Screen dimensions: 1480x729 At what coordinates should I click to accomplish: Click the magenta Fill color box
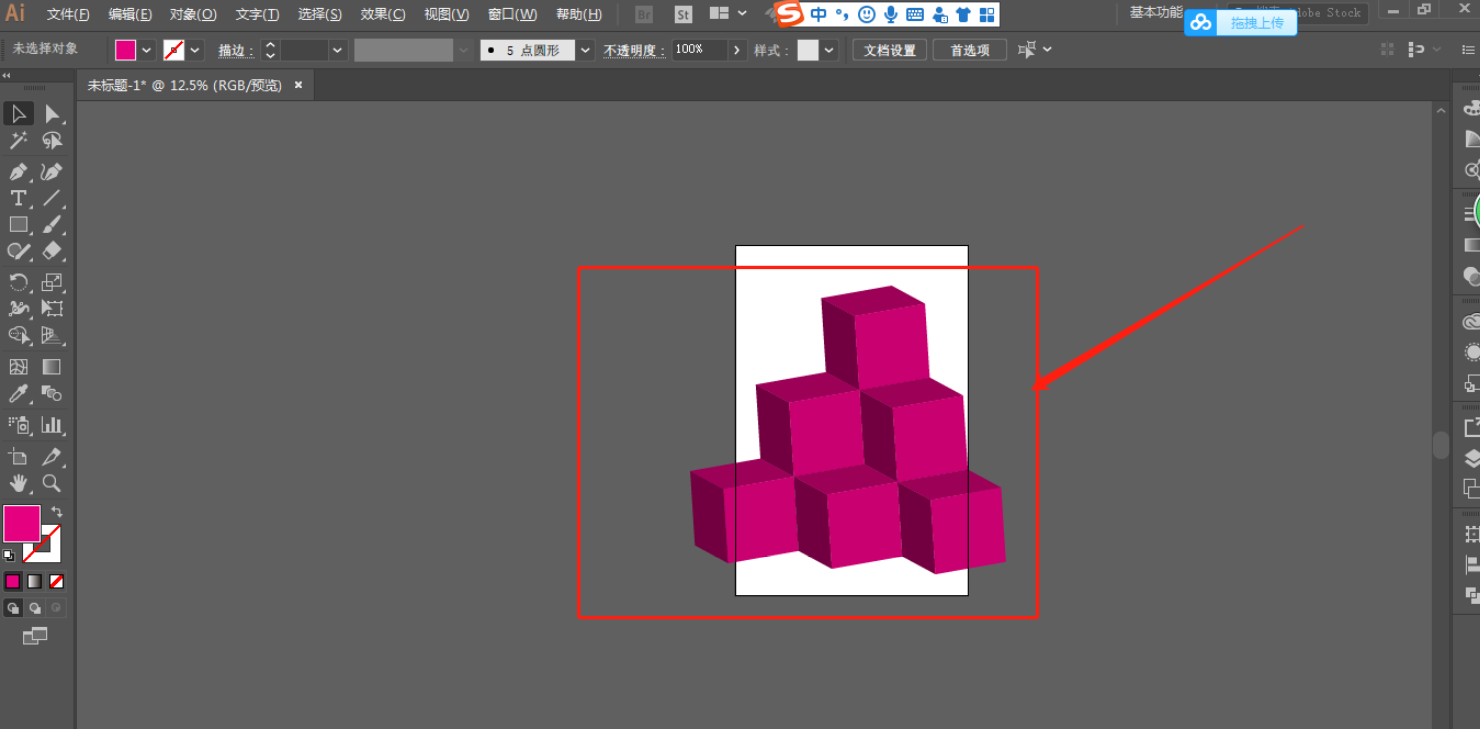(22, 524)
